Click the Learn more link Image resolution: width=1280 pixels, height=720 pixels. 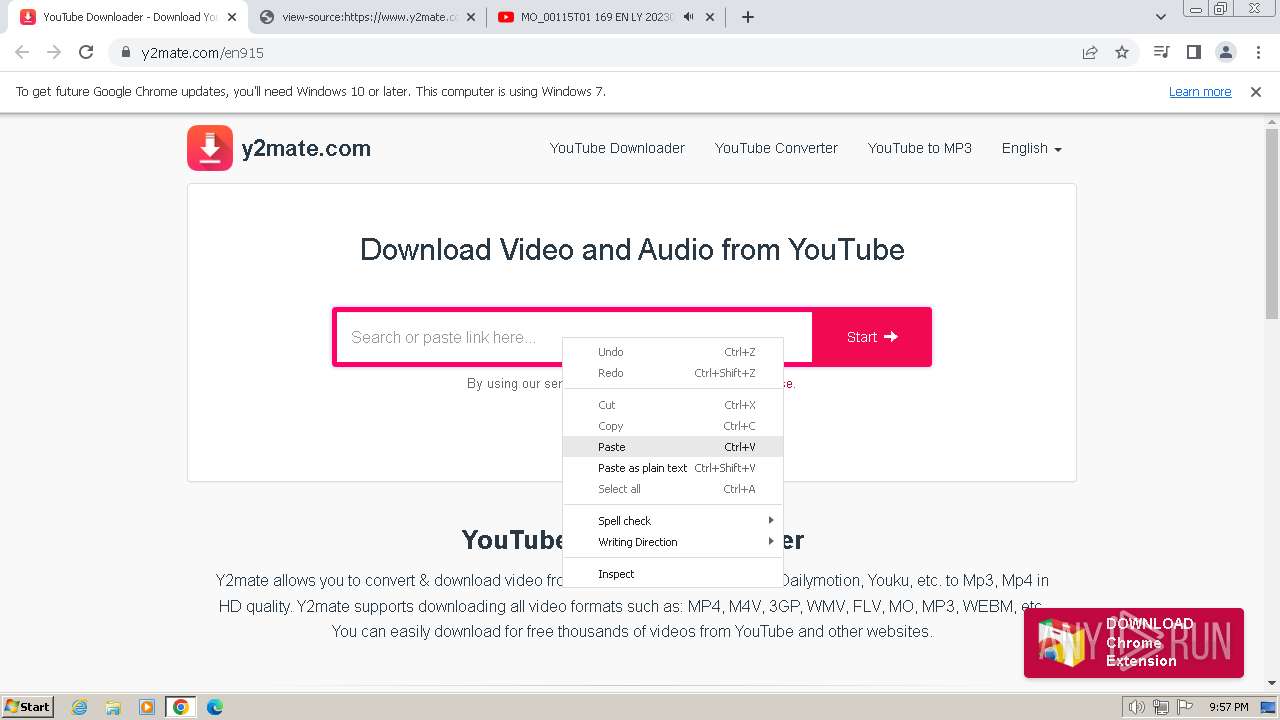[1200, 91]
